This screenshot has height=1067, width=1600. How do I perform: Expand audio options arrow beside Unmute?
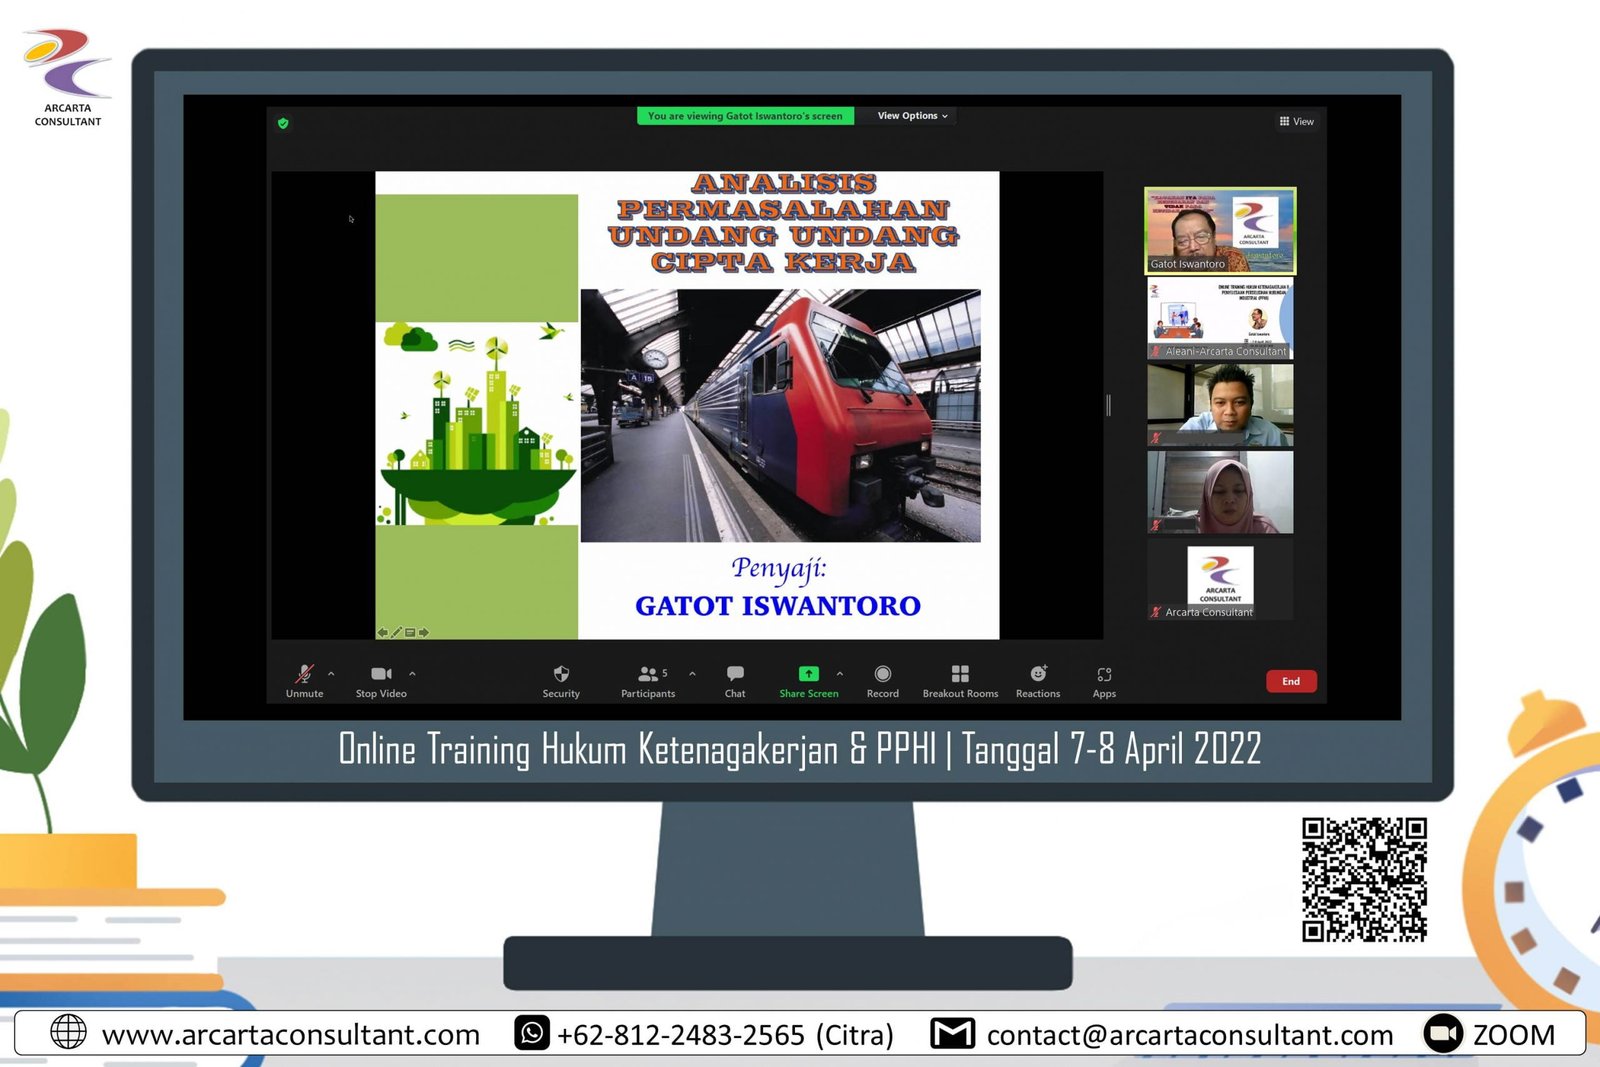pyautogui.click(x=331, y=673)
